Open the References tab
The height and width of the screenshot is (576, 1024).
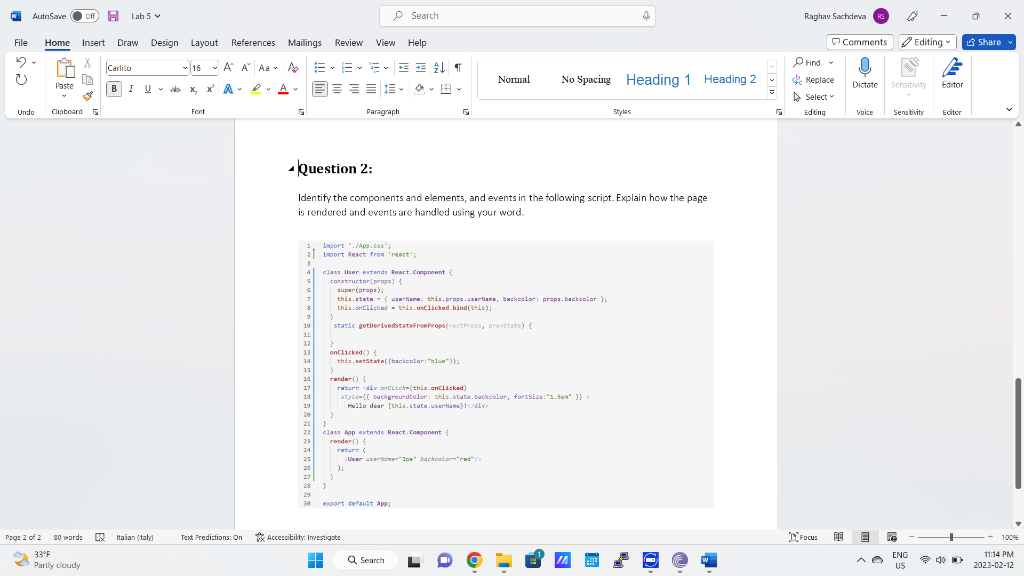pyautogui.click(x=253, y=42)
